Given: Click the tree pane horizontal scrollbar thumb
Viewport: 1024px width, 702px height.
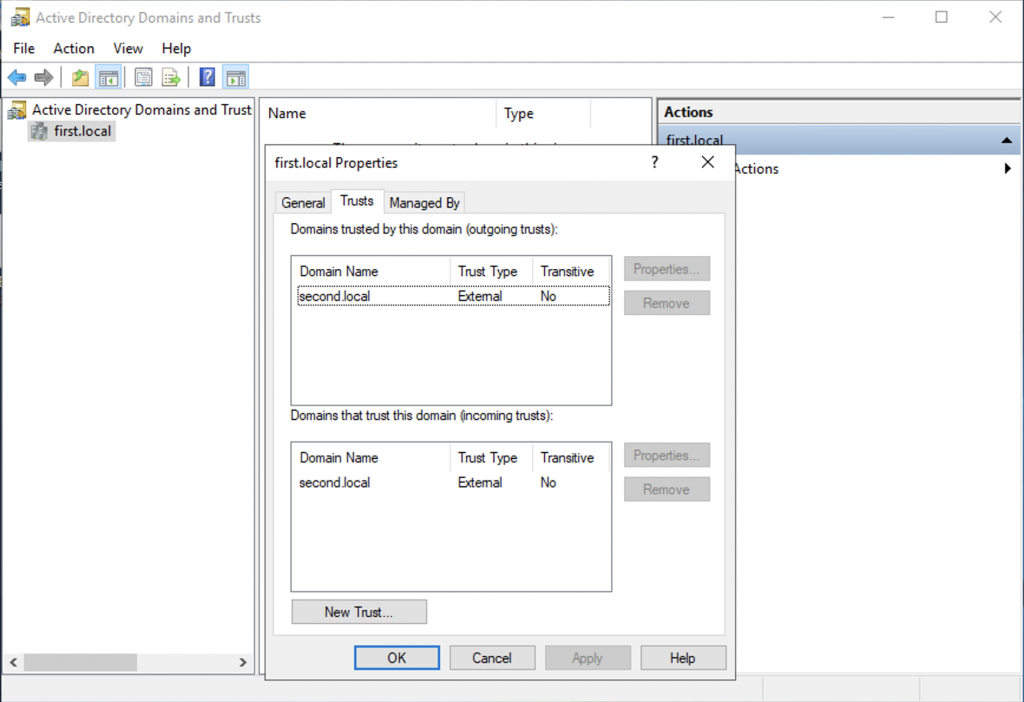Looking at the screenshot, I should point(80,662).
